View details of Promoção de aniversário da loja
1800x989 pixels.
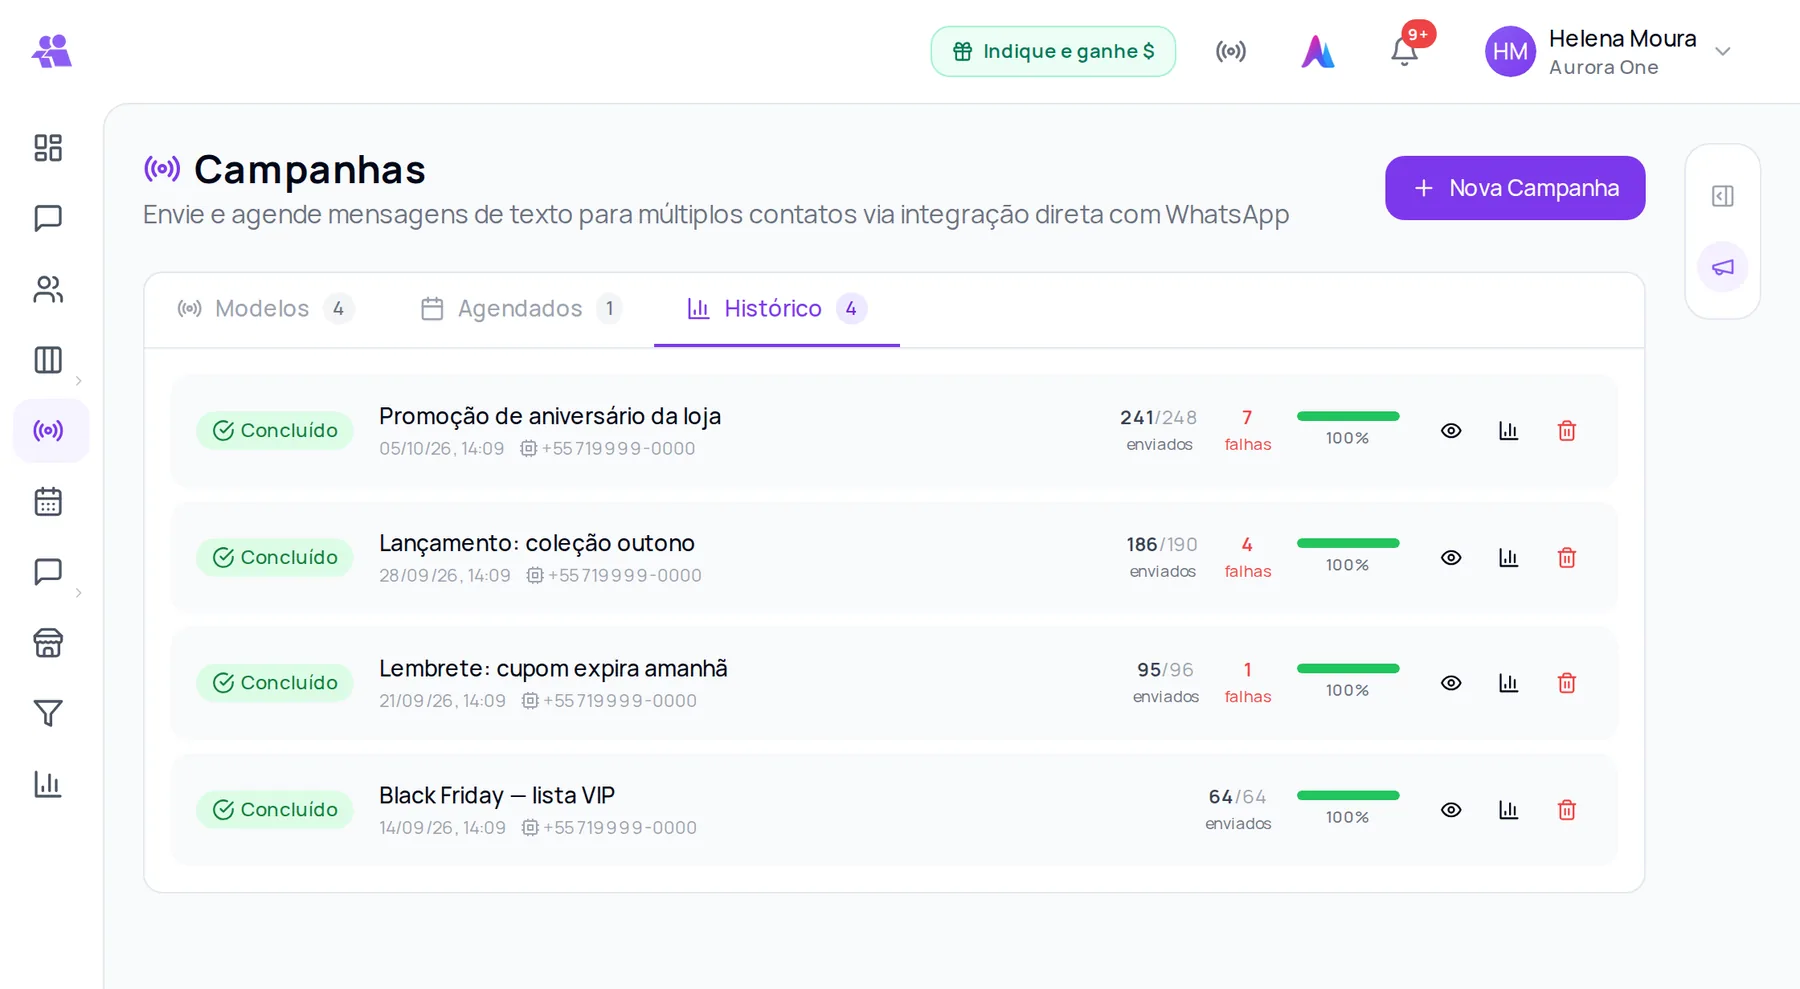click(1451, 431)
